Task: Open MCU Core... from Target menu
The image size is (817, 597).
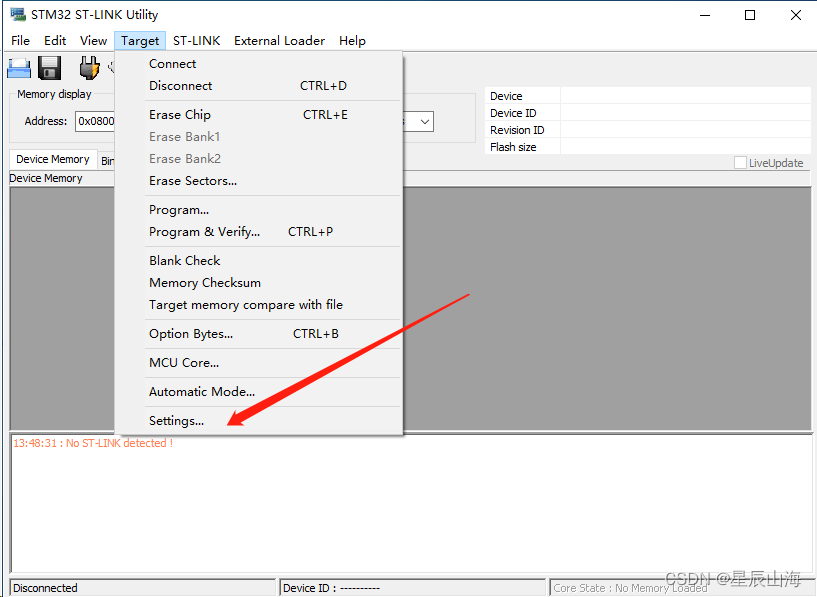Action: click(x=259, y=363)
